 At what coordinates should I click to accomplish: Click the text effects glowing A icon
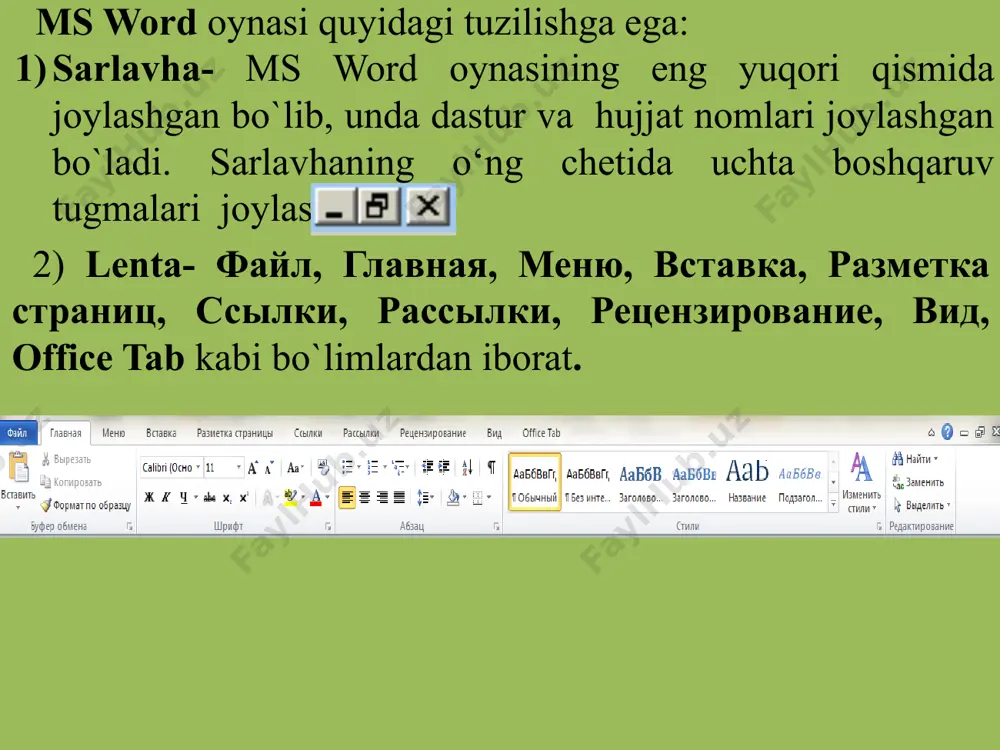tap(268, 497)
